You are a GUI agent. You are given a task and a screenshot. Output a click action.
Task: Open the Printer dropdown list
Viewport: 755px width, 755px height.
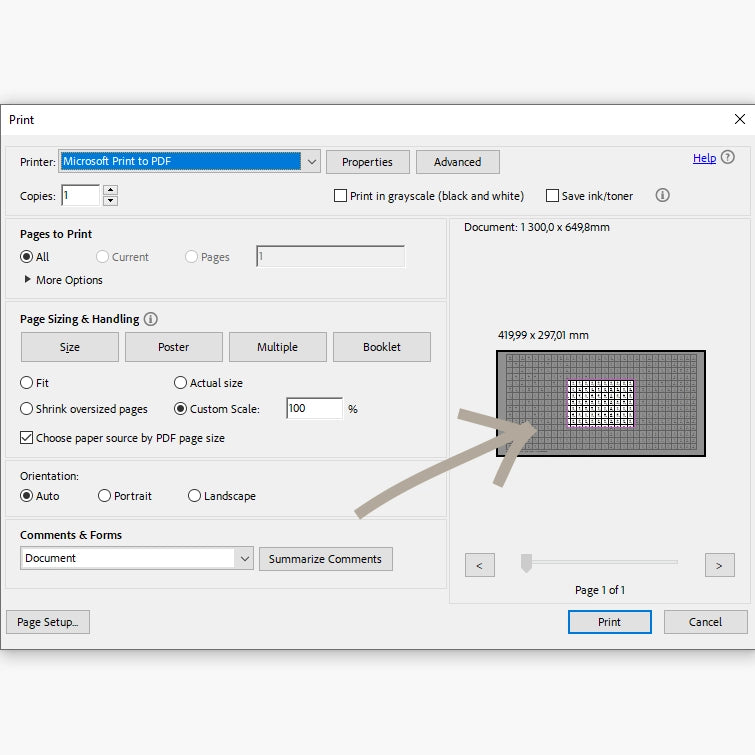click(x=311, y=161)
